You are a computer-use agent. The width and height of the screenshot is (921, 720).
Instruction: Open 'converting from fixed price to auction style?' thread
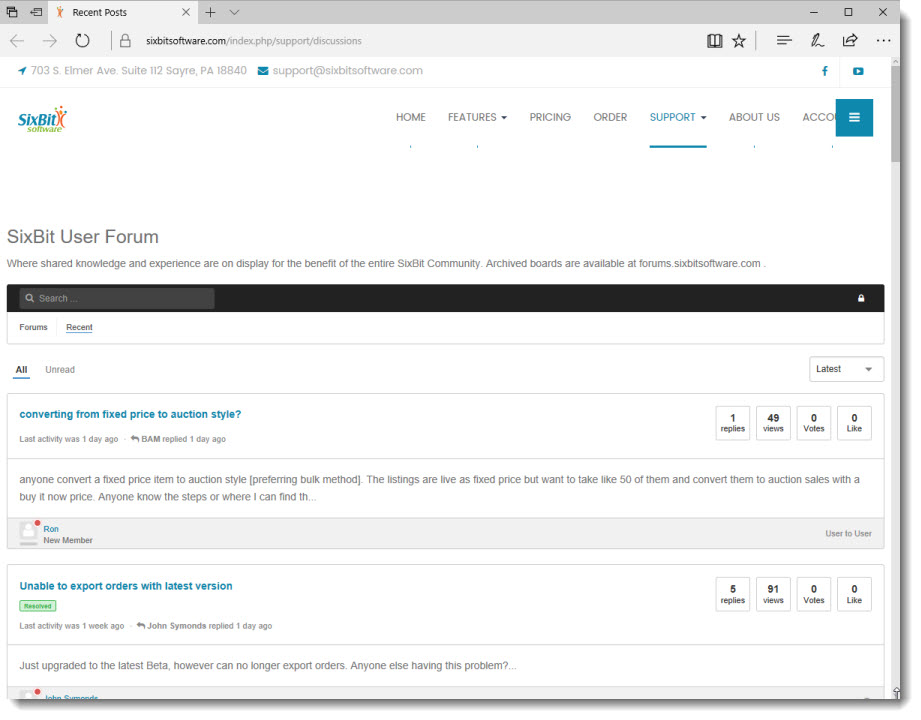tap(130, 414)
